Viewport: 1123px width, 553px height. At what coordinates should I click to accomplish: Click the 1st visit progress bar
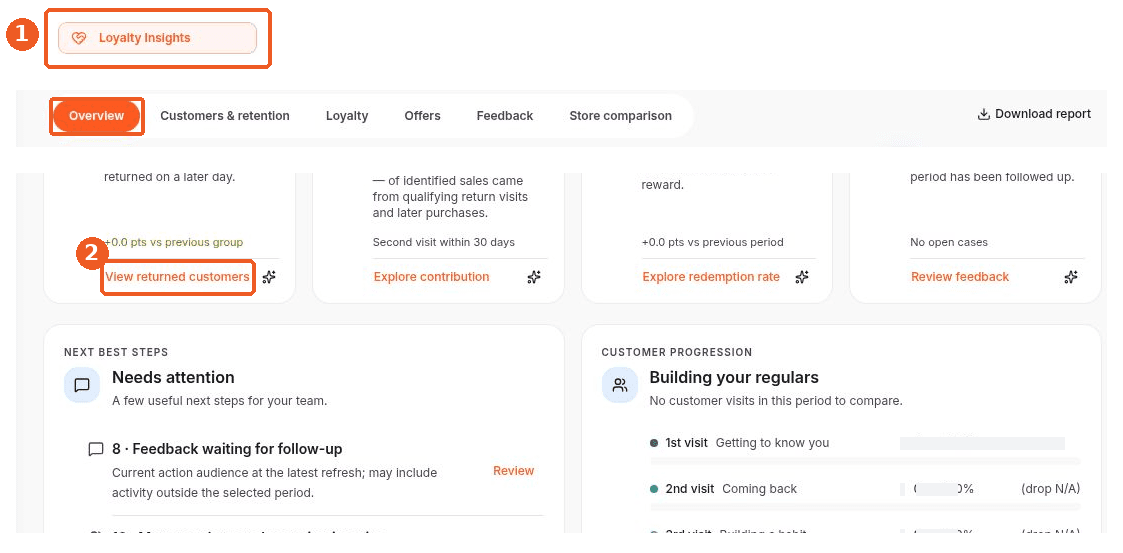(865, 461)
